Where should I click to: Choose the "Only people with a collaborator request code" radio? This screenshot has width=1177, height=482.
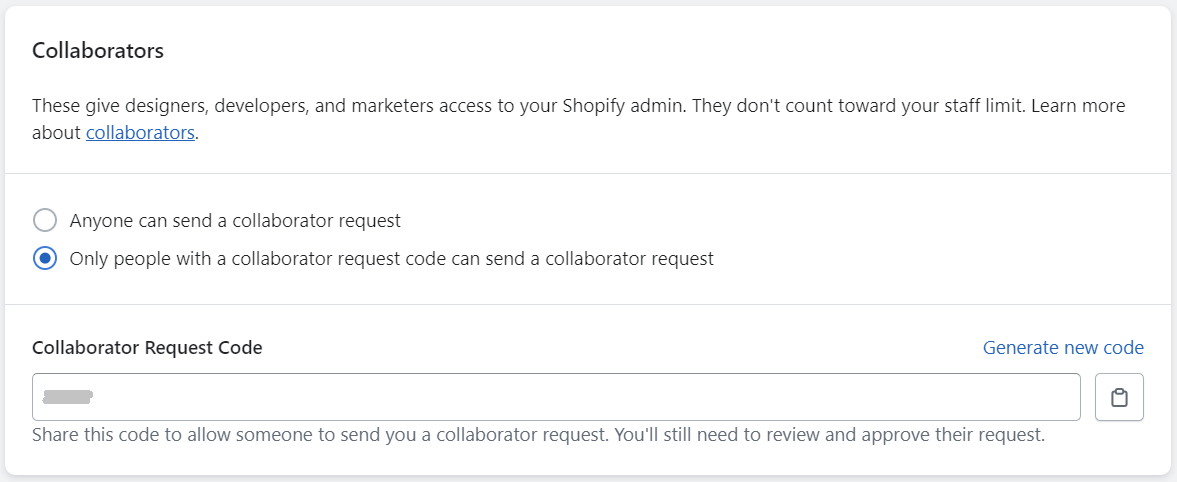point(45,258)
